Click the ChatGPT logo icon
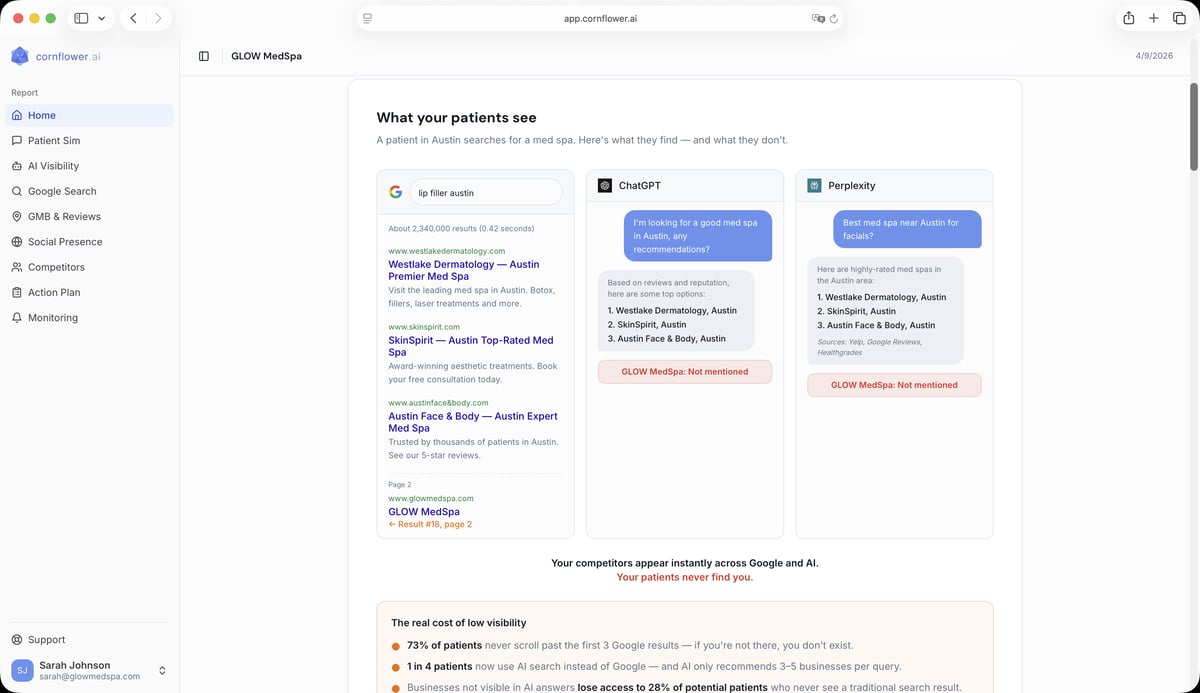This screenshot has height=693, width=1200. [x=605, y=186]
